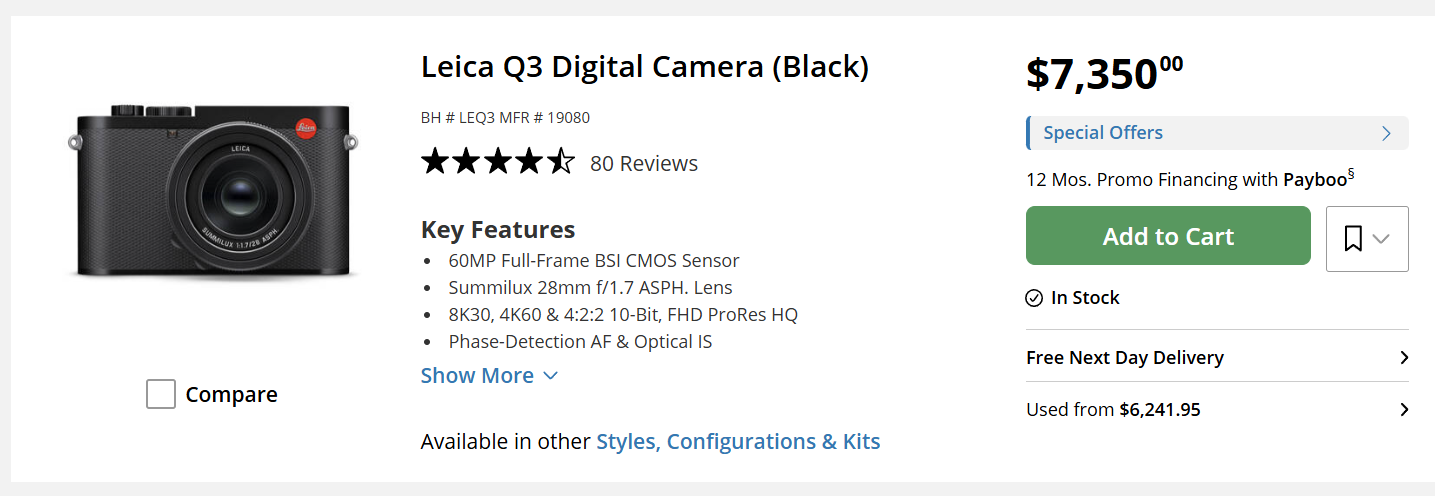Viewport: 1435px width, 496px height.
Task: Open Styles, Configurations & Kits link
Action: point(738,441)
